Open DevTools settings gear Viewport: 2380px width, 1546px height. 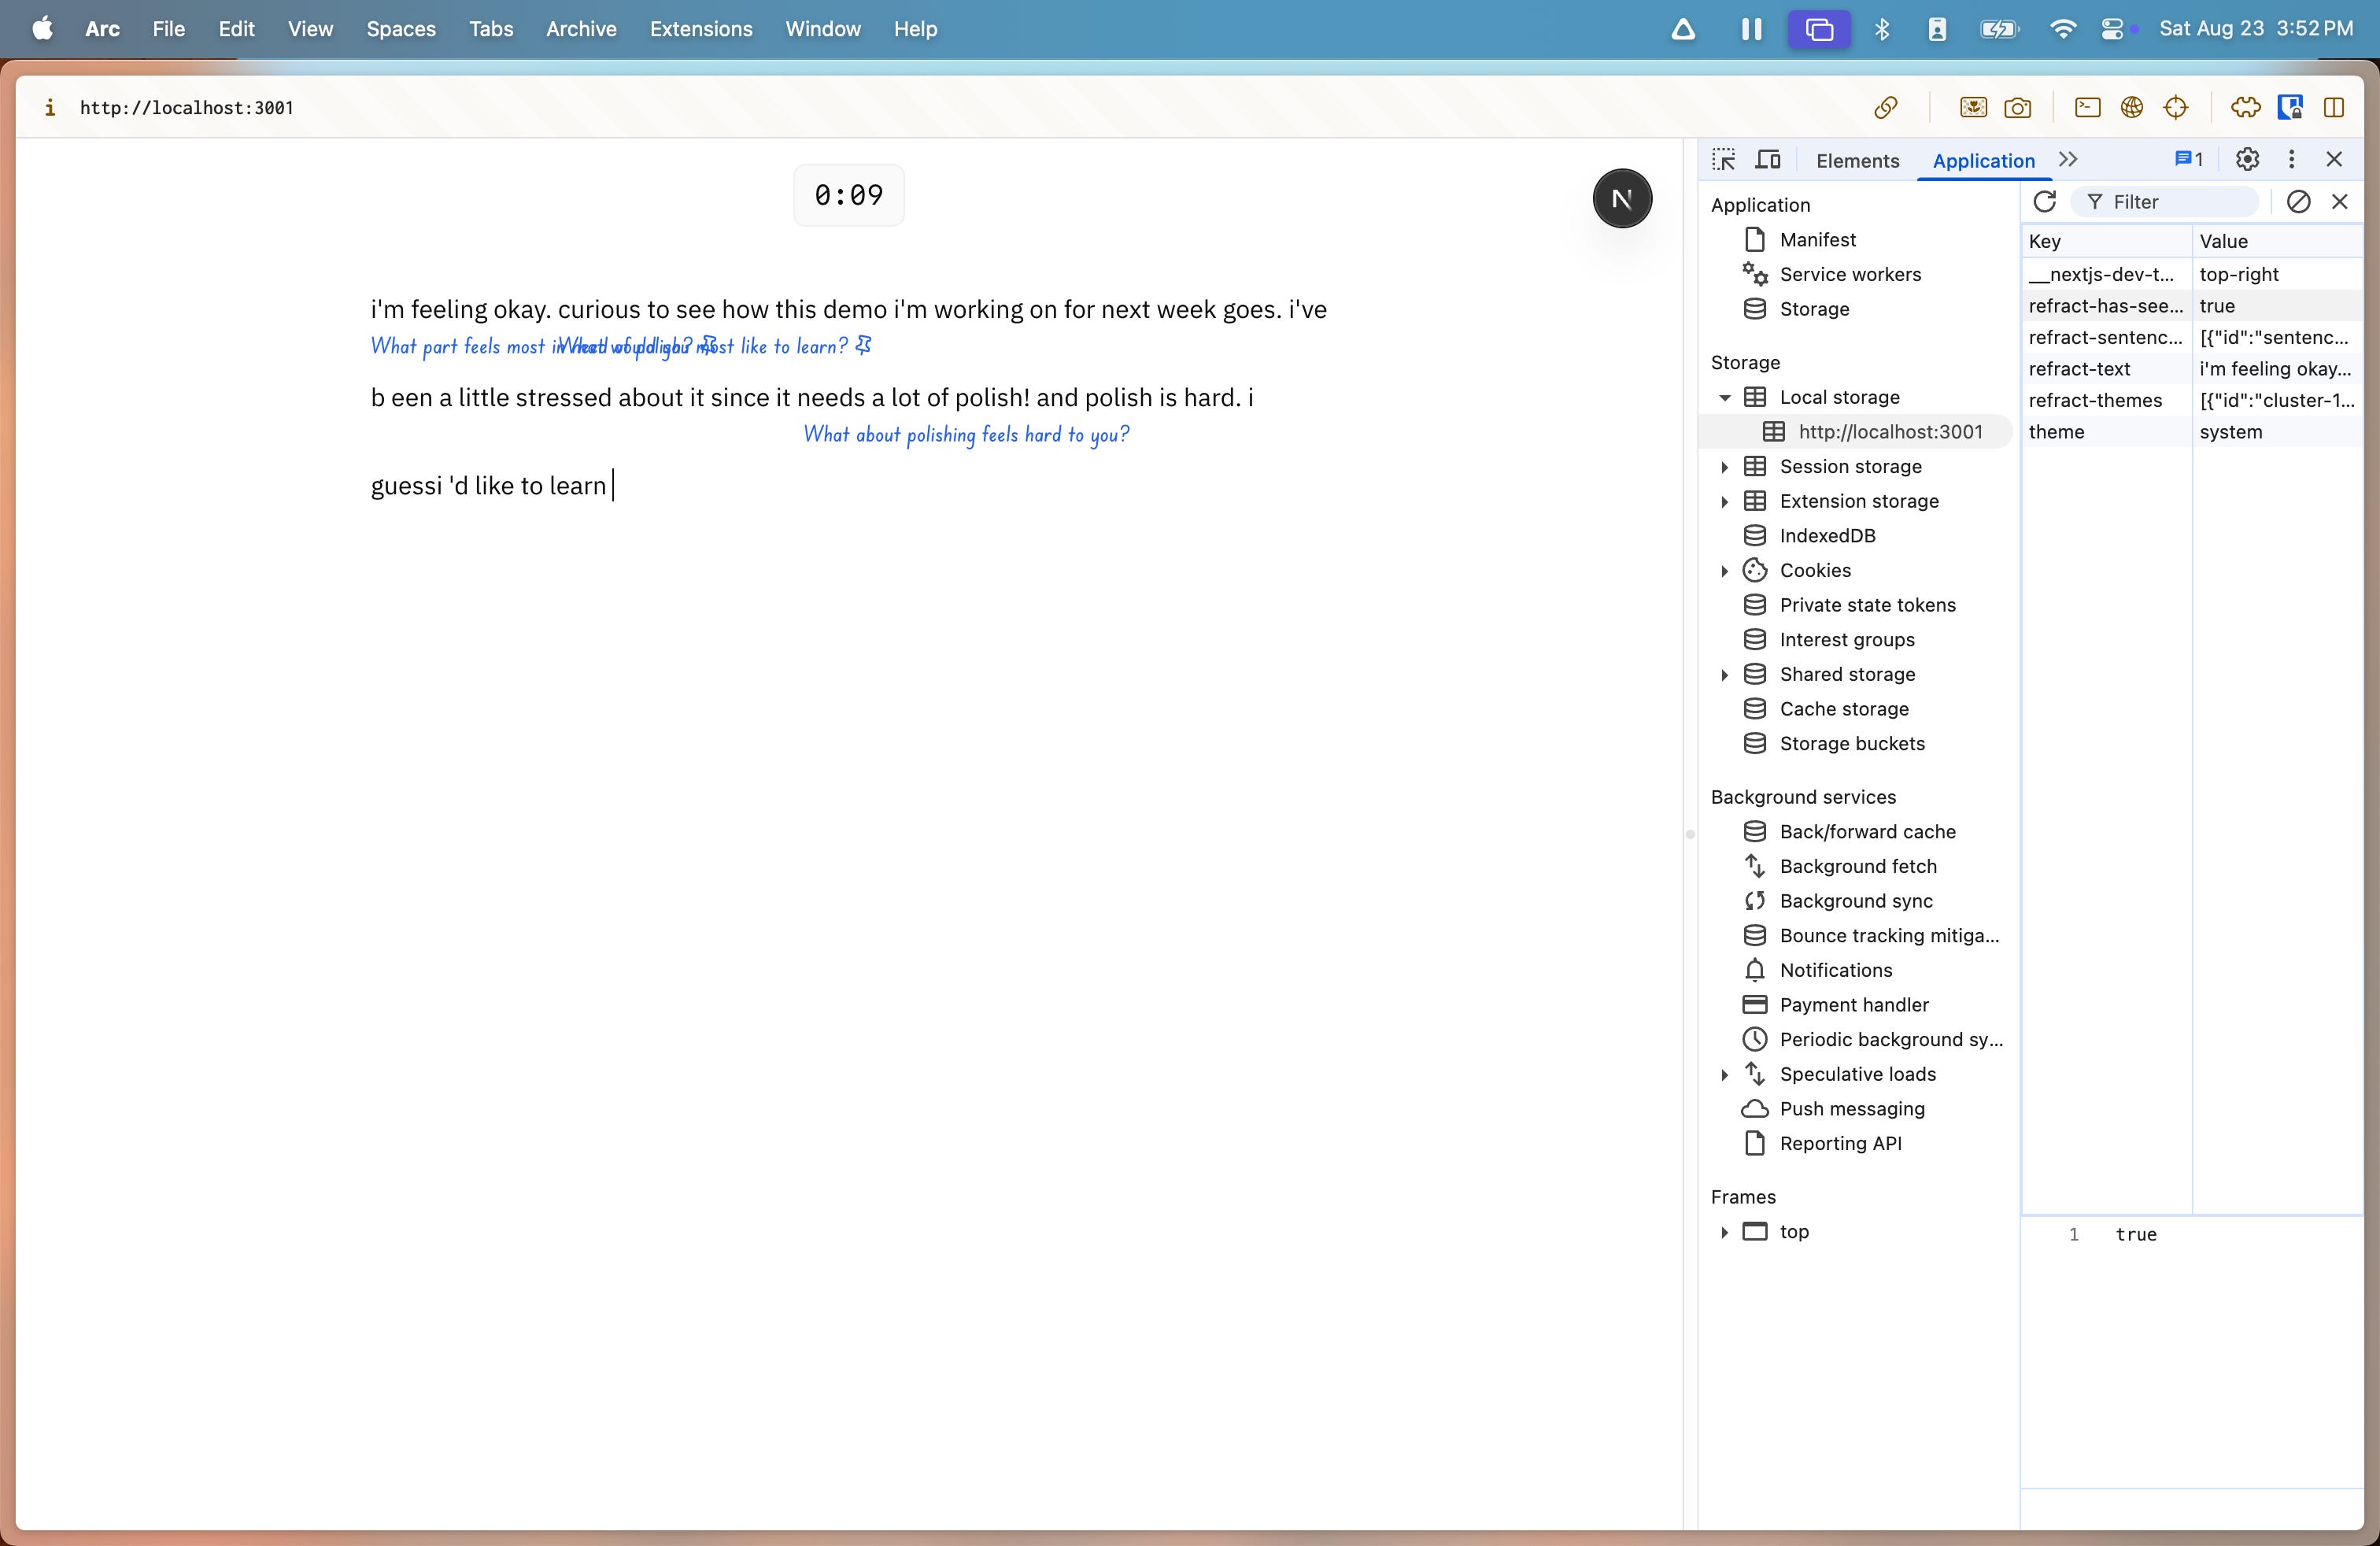point(2247,159)
